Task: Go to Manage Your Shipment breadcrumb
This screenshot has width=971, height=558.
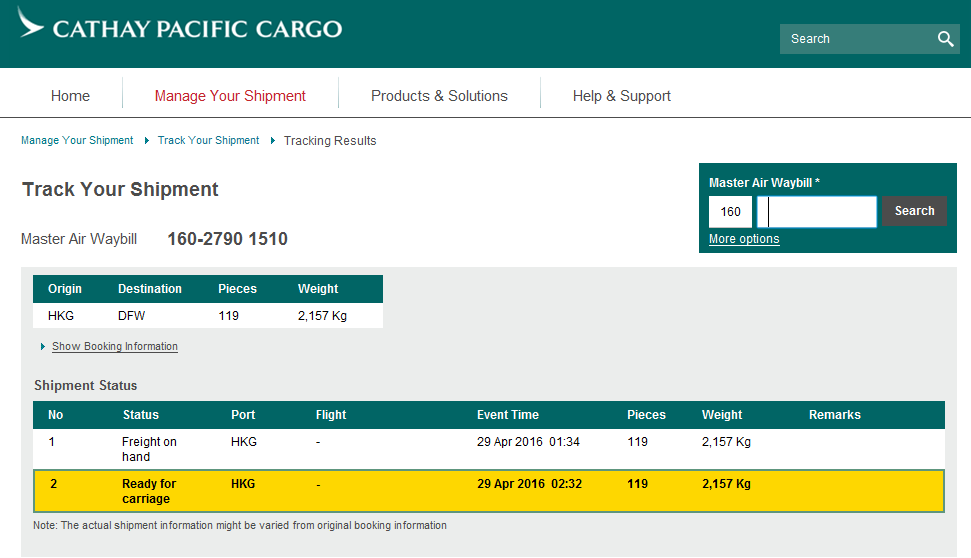Action: 77,141
